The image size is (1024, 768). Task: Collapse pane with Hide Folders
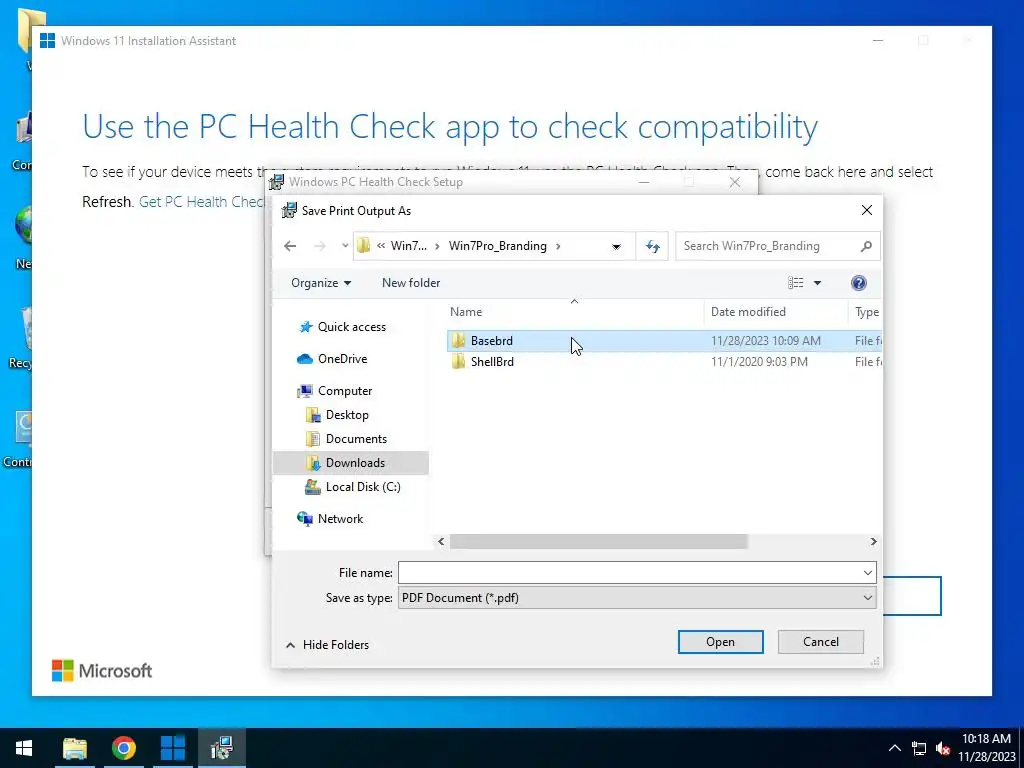point(327,645)
